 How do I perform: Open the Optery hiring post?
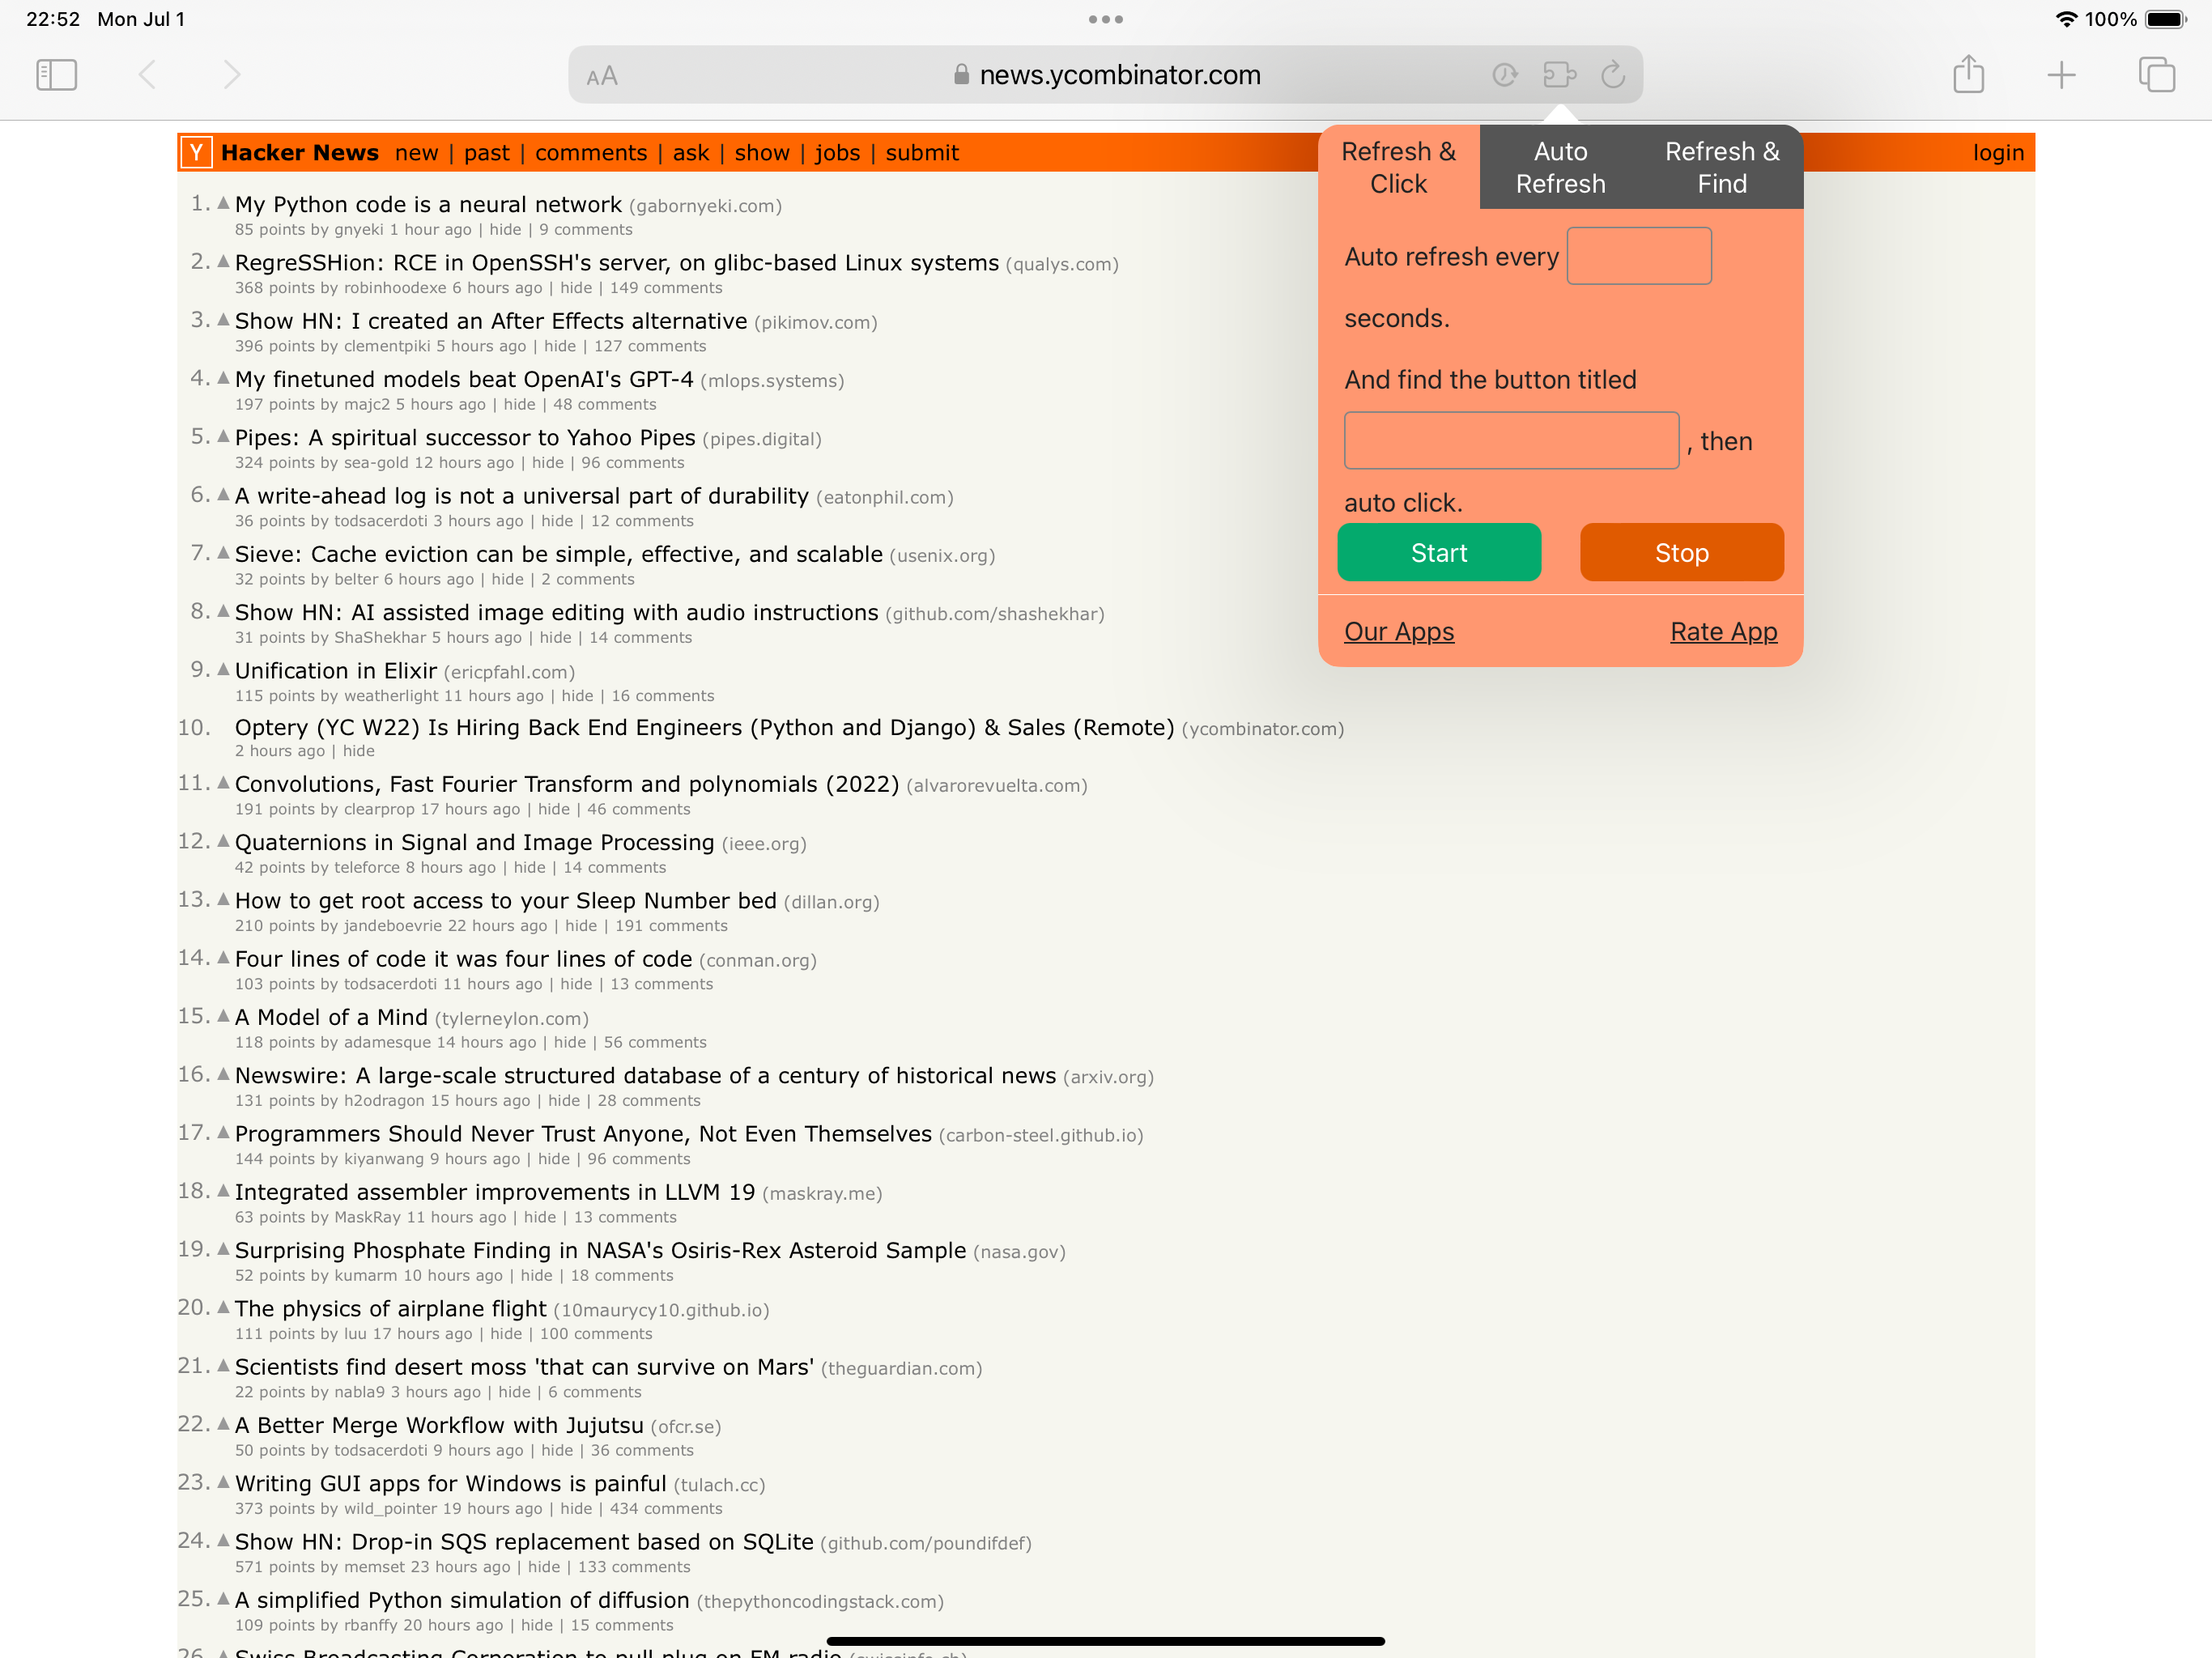point(704,727)
